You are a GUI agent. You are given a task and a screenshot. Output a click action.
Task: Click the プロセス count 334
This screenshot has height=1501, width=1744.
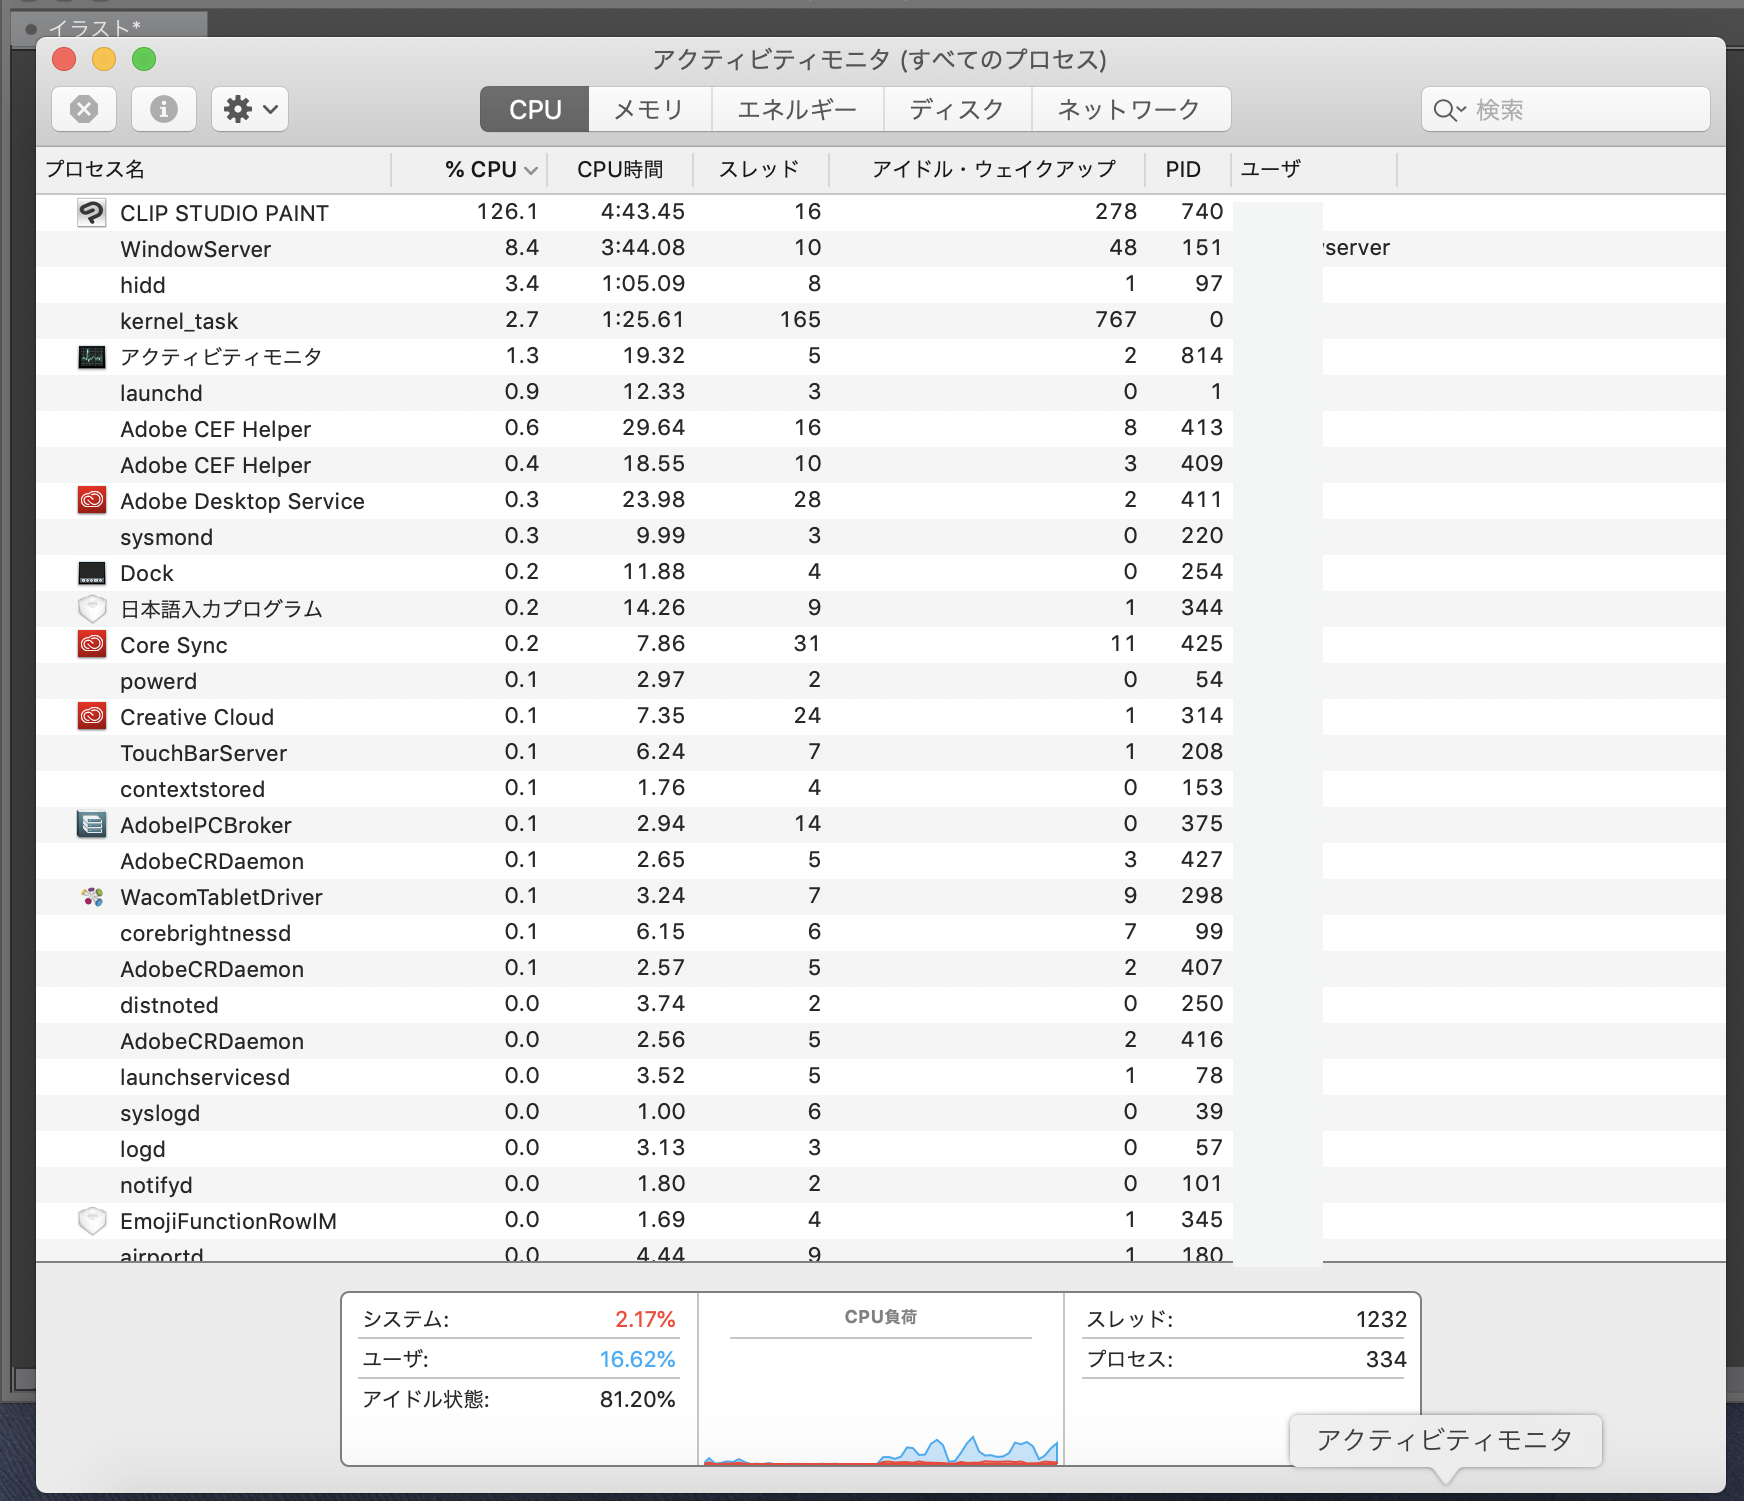[1386, 1359]
